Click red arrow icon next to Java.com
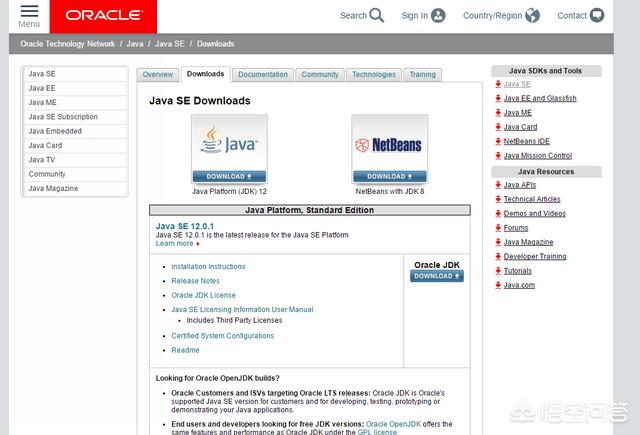This screenshot has height=435, width=640. point(498,285)
